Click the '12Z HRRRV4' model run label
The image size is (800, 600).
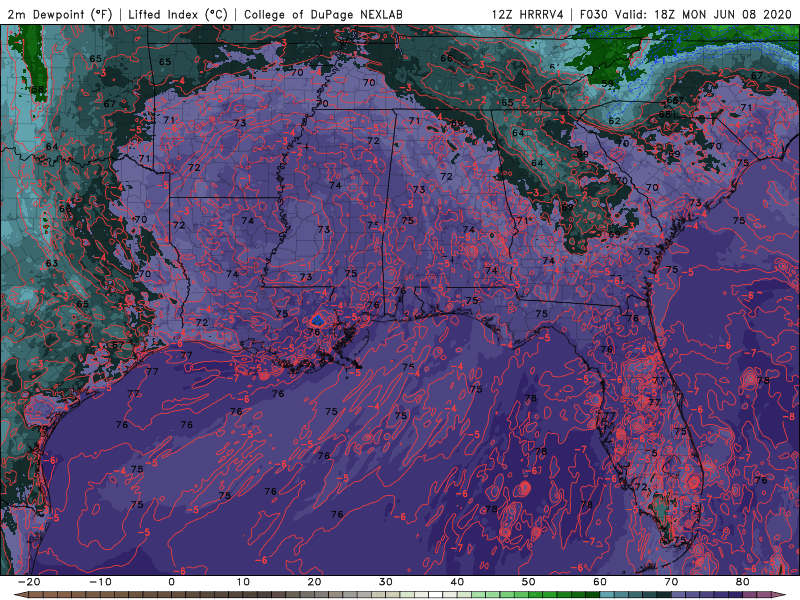[528, 14]
